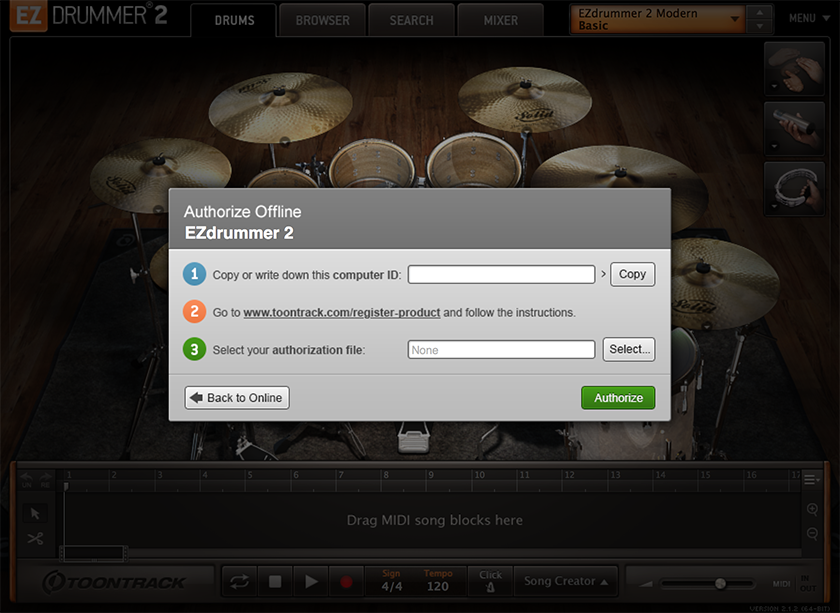This screenshot has height=613, width=840.
Task: Toggle the Click metronome
Action: (x=490, y=581)
